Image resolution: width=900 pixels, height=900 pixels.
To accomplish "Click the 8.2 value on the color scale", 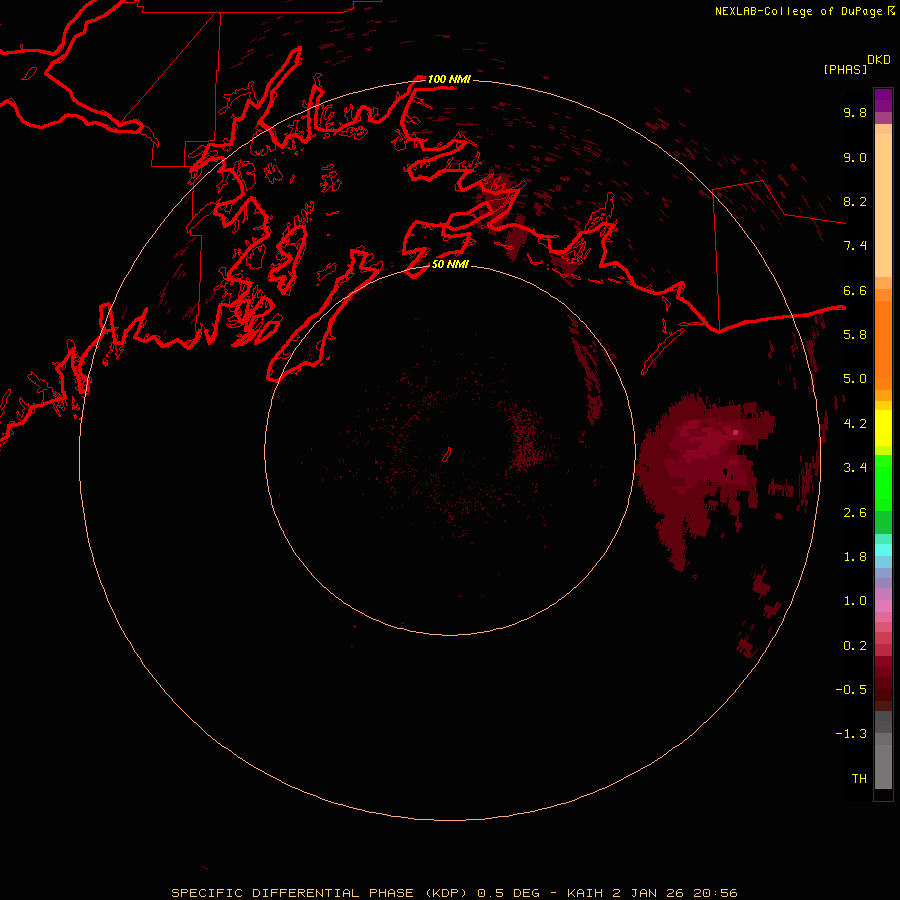I will [855, 201].
